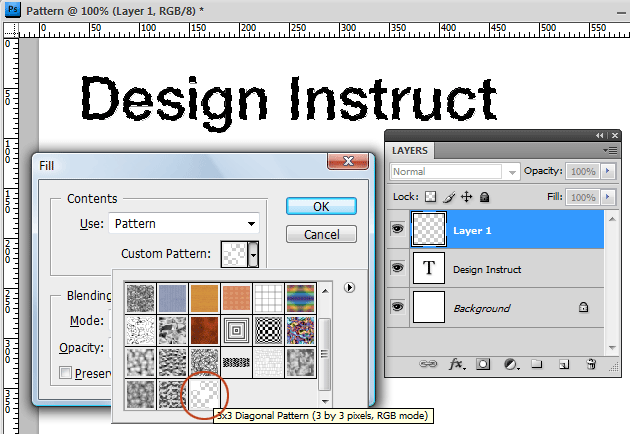Choose the concentric squares pattern swatch
The image size is (630, 434).
tap(236, 330)
